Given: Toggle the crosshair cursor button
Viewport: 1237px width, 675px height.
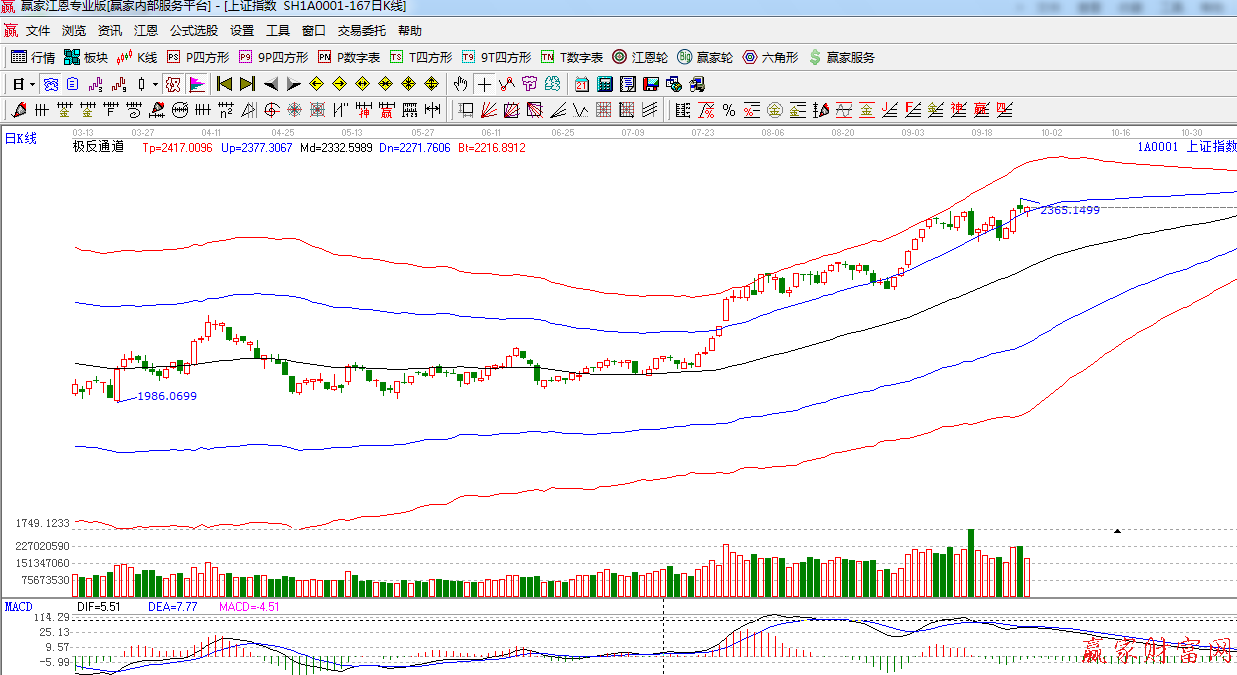Looking at the screenshot, I should point(484,83).
